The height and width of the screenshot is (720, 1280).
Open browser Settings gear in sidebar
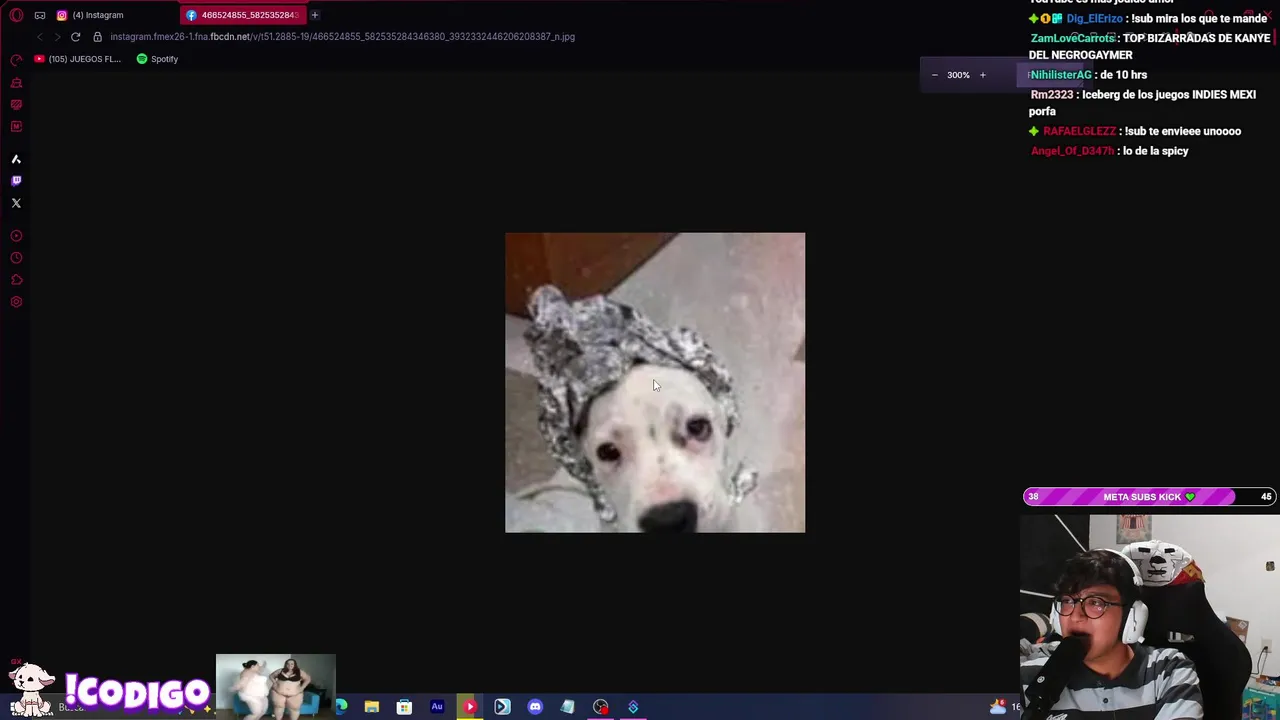[16, 302]
